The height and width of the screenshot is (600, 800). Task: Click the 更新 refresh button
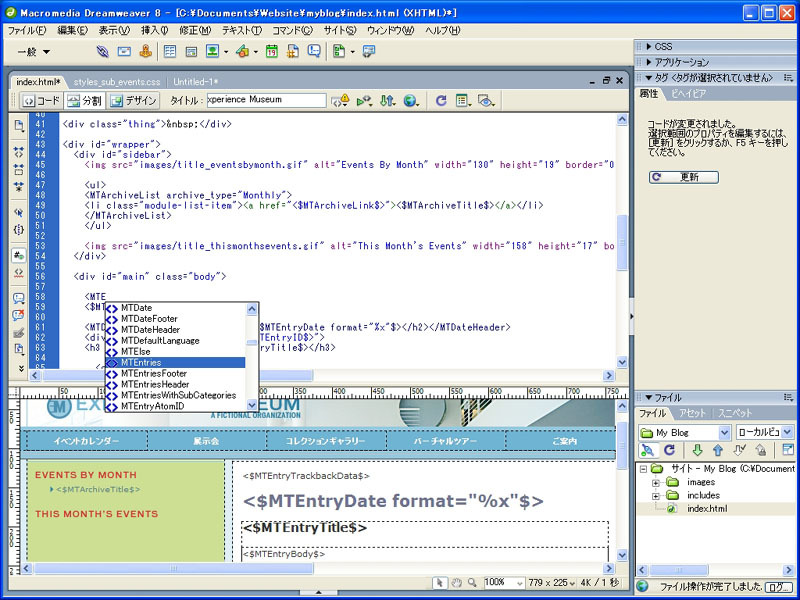tap(684, 177)
